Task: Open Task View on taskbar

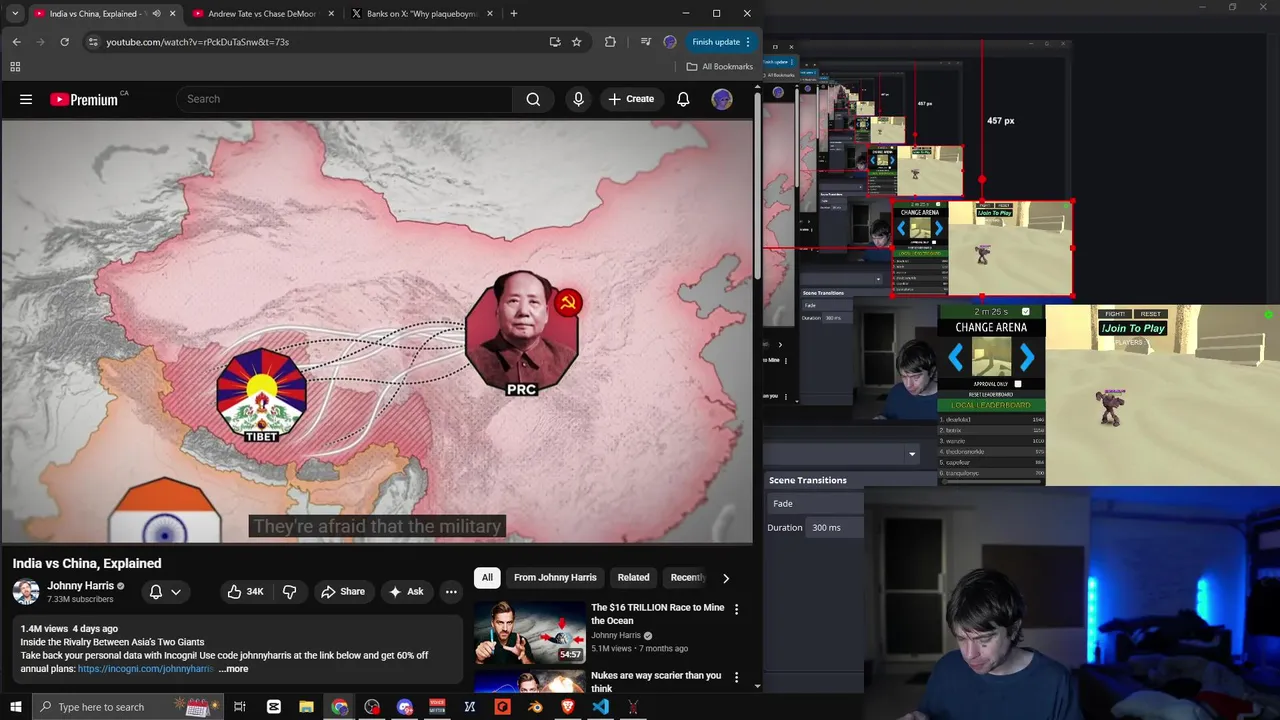Action: point(240,707)
